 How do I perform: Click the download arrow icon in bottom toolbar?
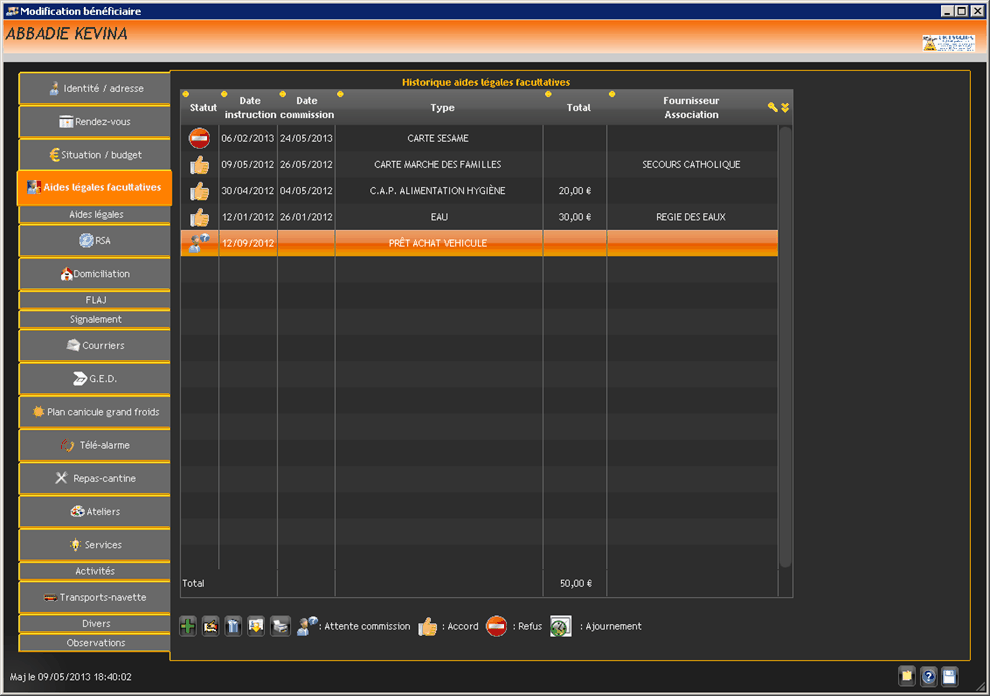point(256,627)
